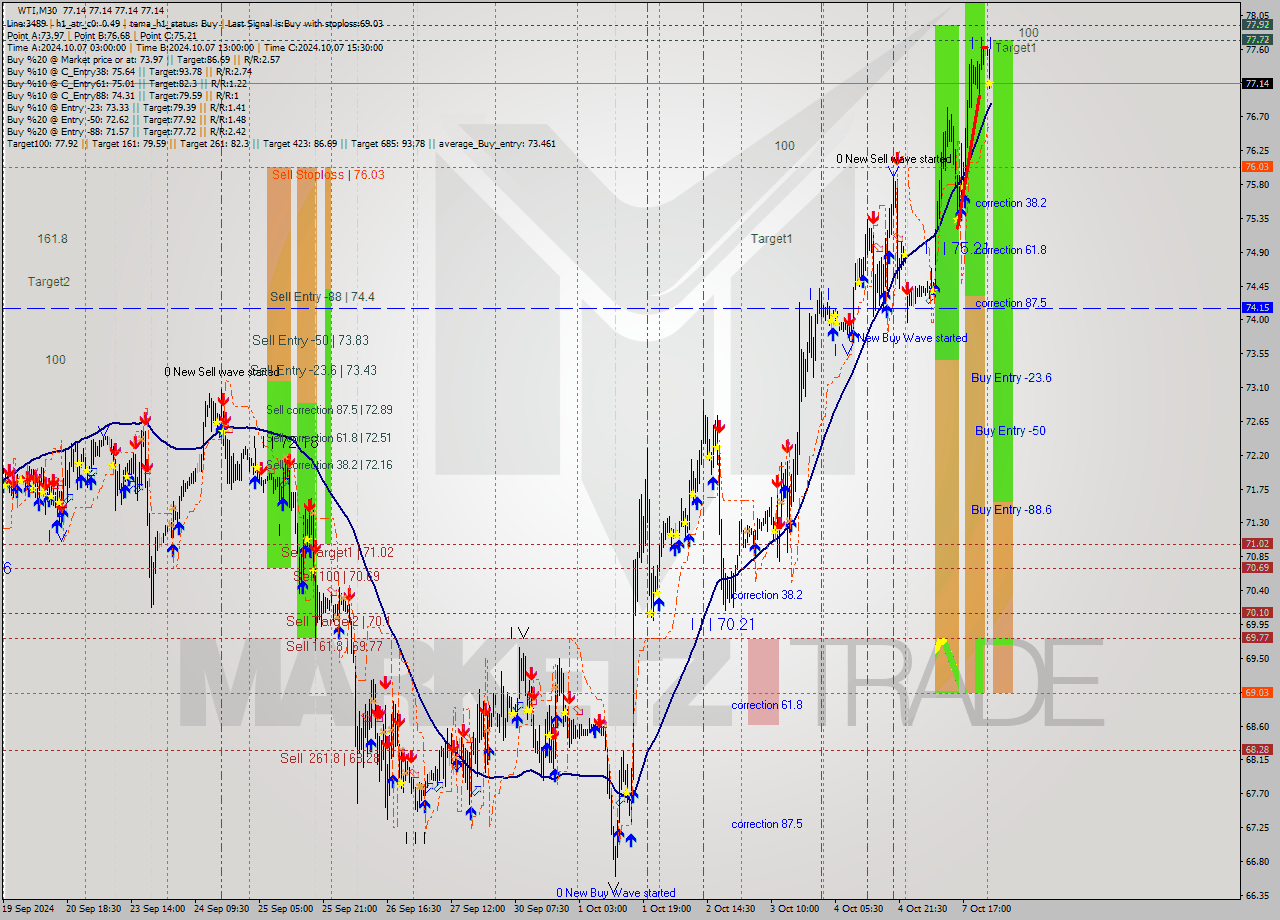Click the 'Target2' label
This screenshot has height=920, width=1280.
tap(49, 282)
